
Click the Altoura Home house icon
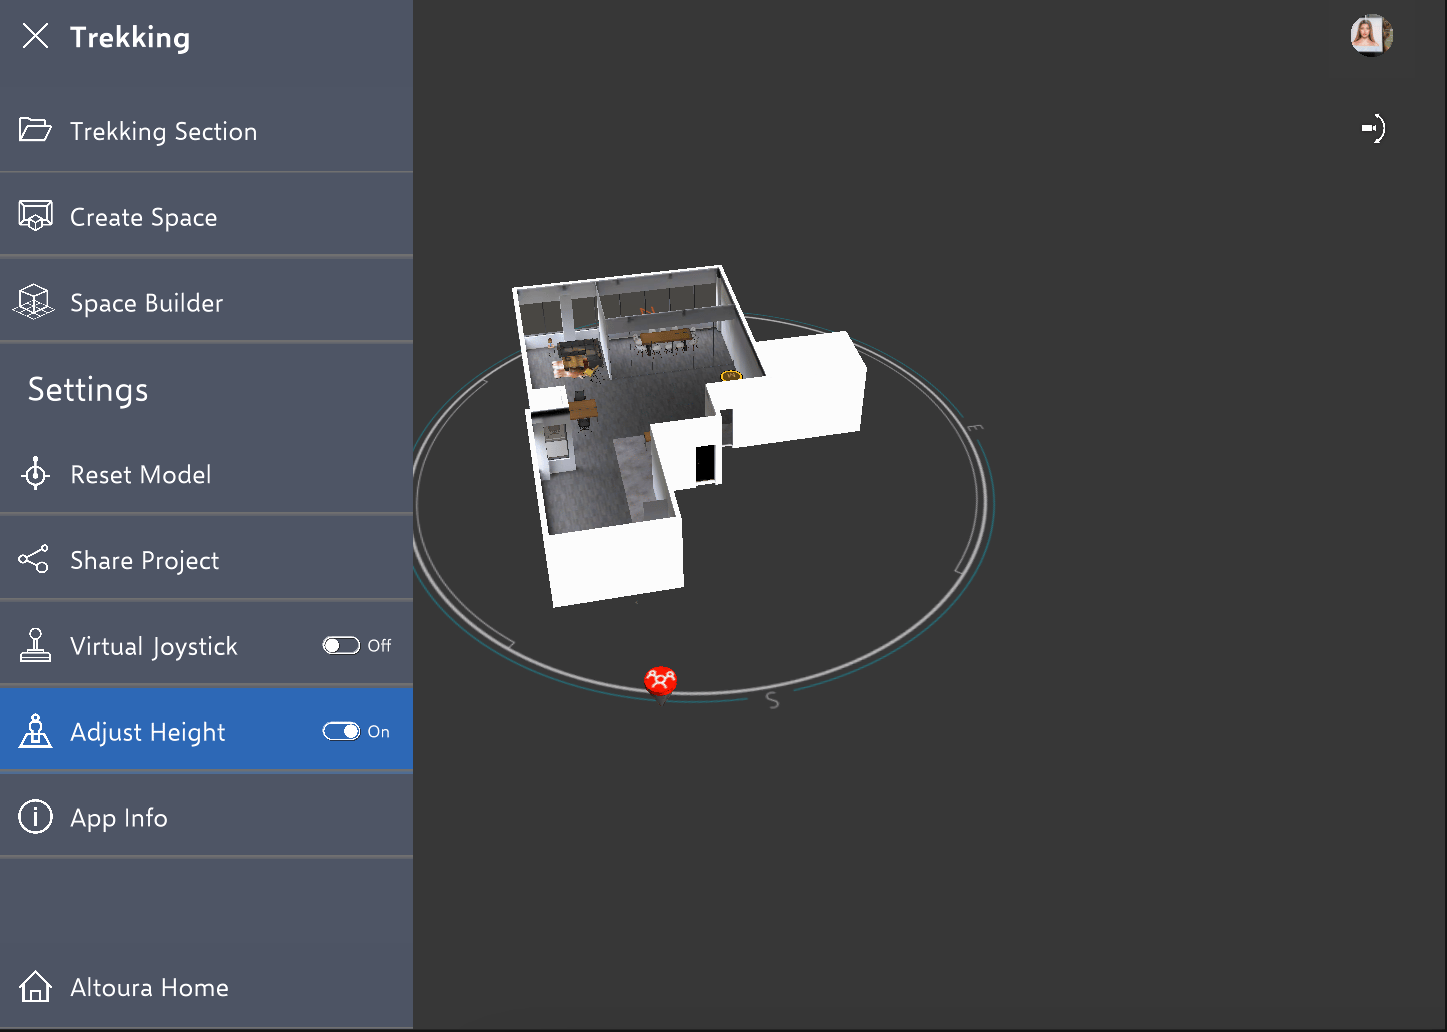click(35, 987)
